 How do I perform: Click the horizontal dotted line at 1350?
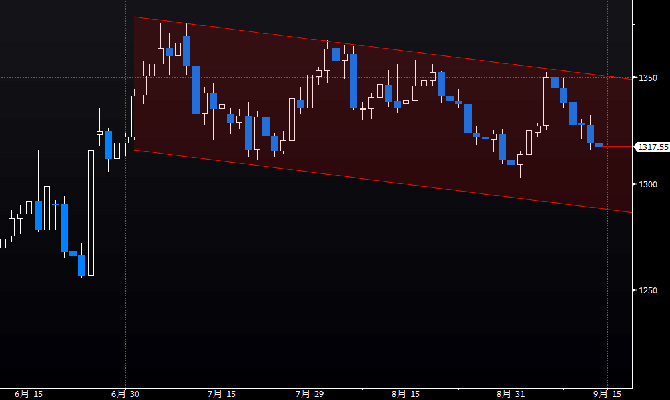(x=60, y=78)
